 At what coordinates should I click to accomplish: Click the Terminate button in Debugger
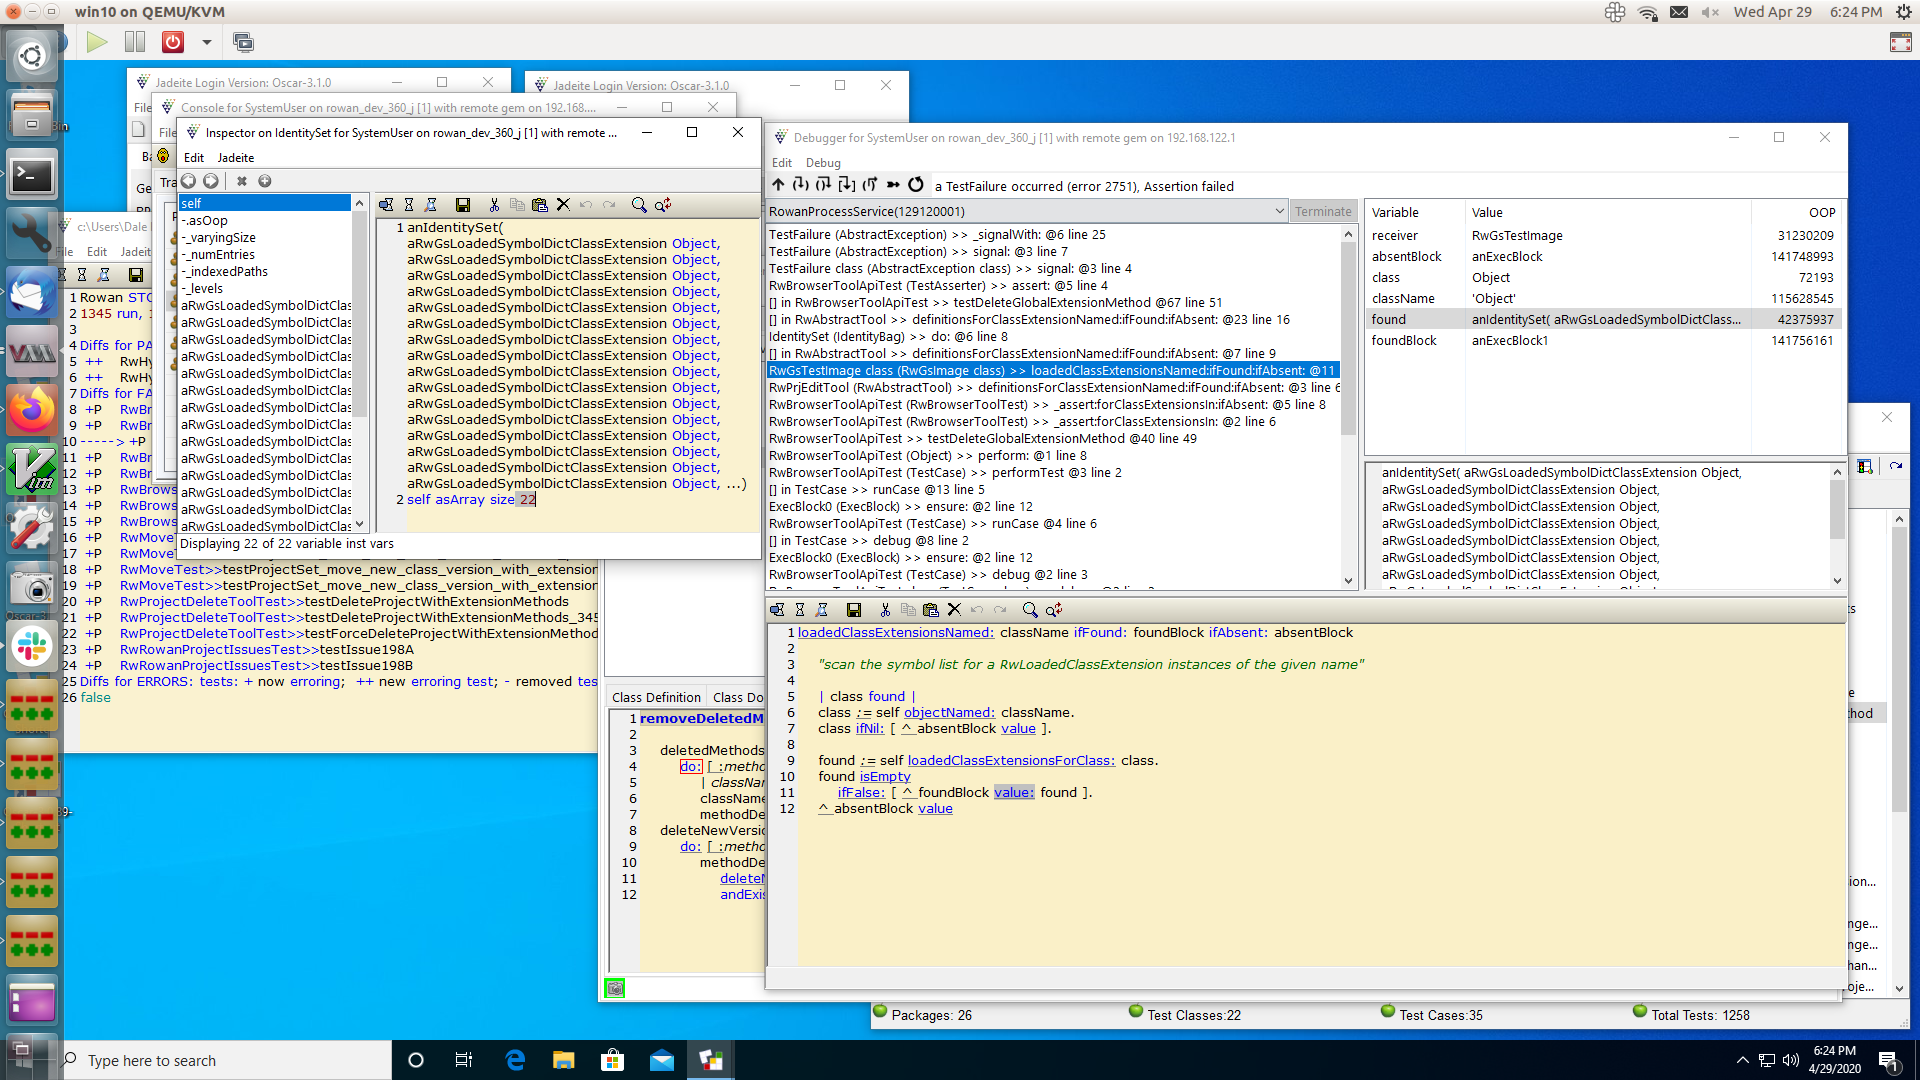click(x=1323, y=211)
